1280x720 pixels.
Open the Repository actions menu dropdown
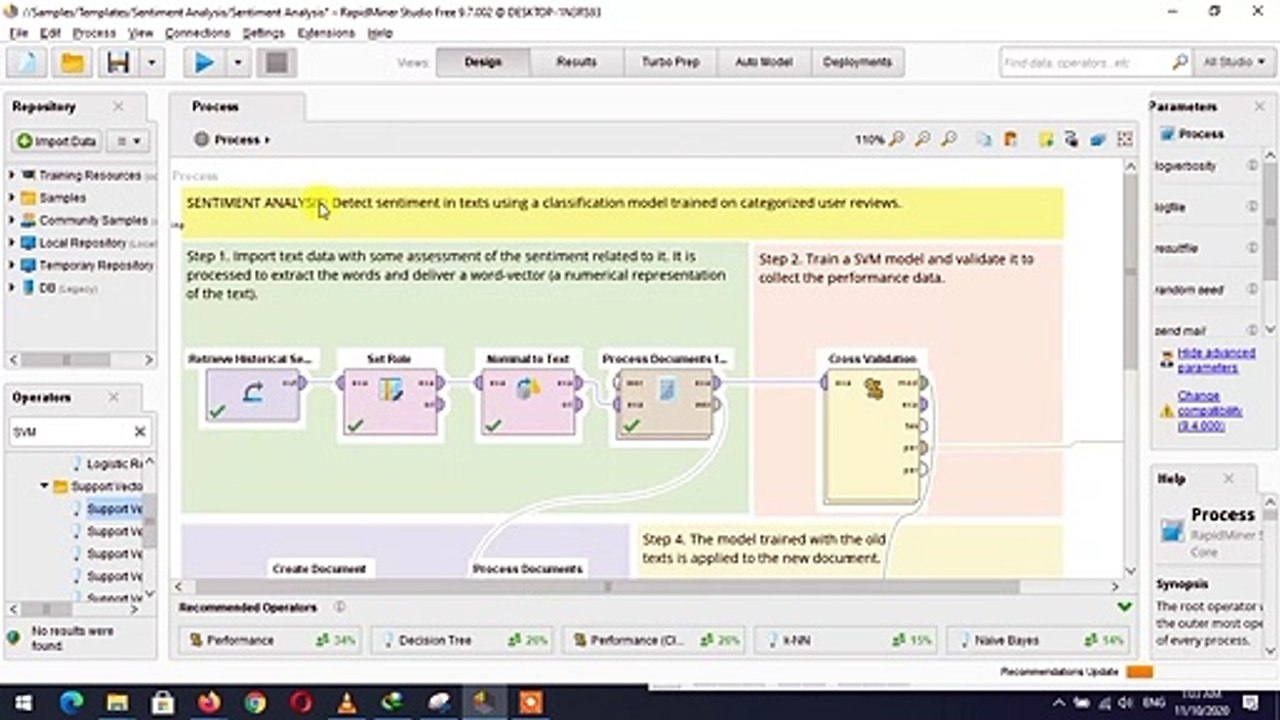(x=128, y=141)
